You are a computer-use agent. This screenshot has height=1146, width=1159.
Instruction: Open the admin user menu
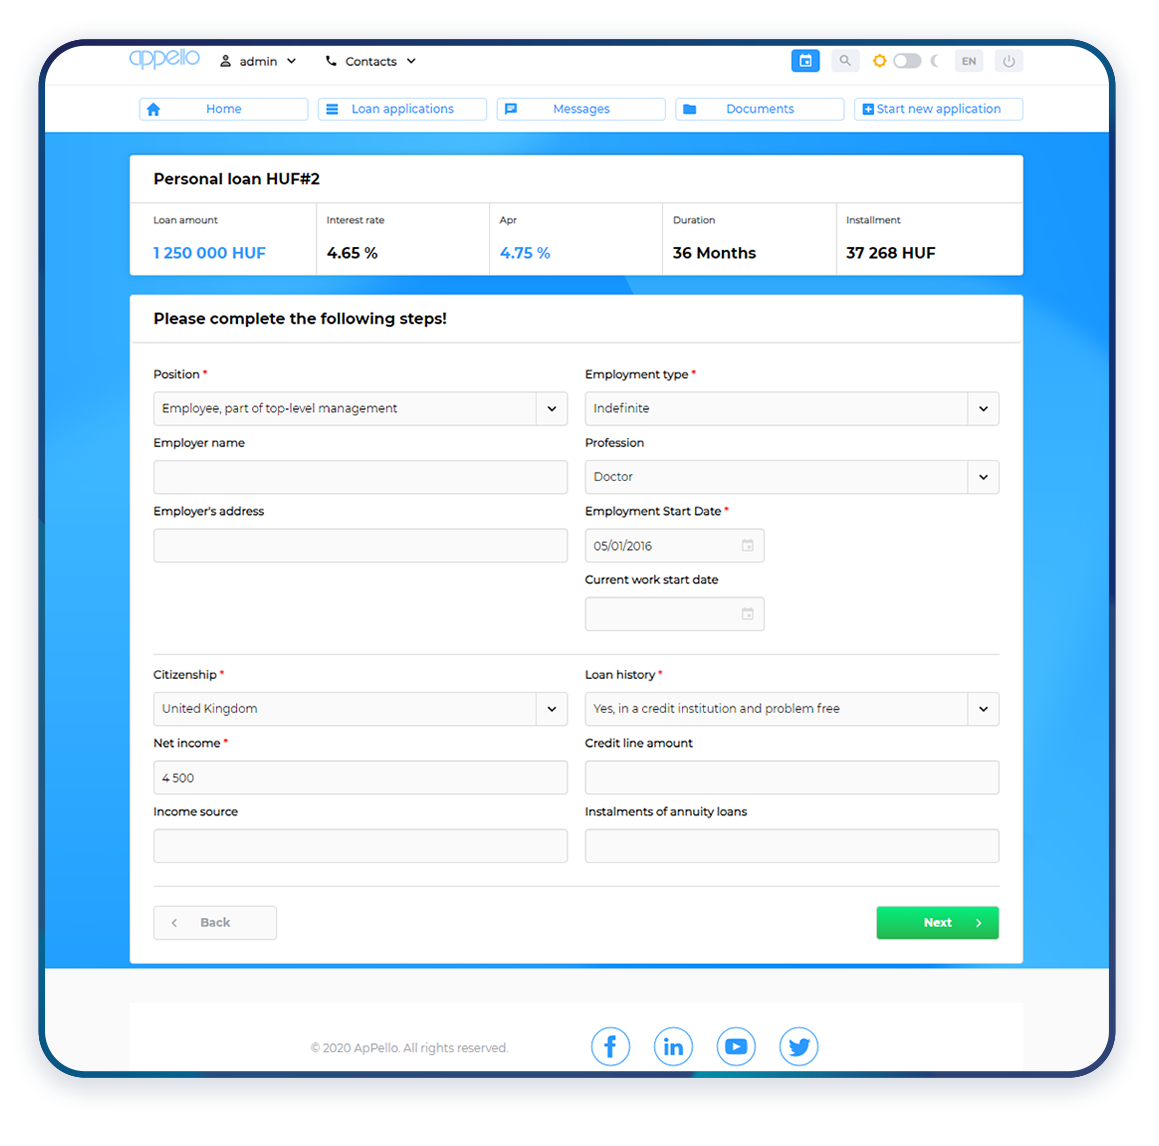258,61
